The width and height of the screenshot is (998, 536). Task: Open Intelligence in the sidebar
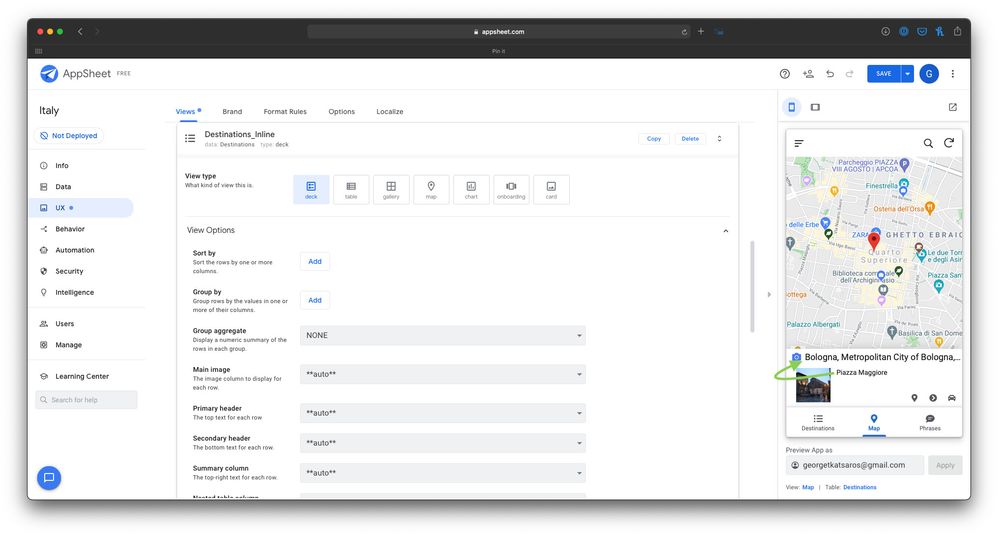[x=74, y=292]
